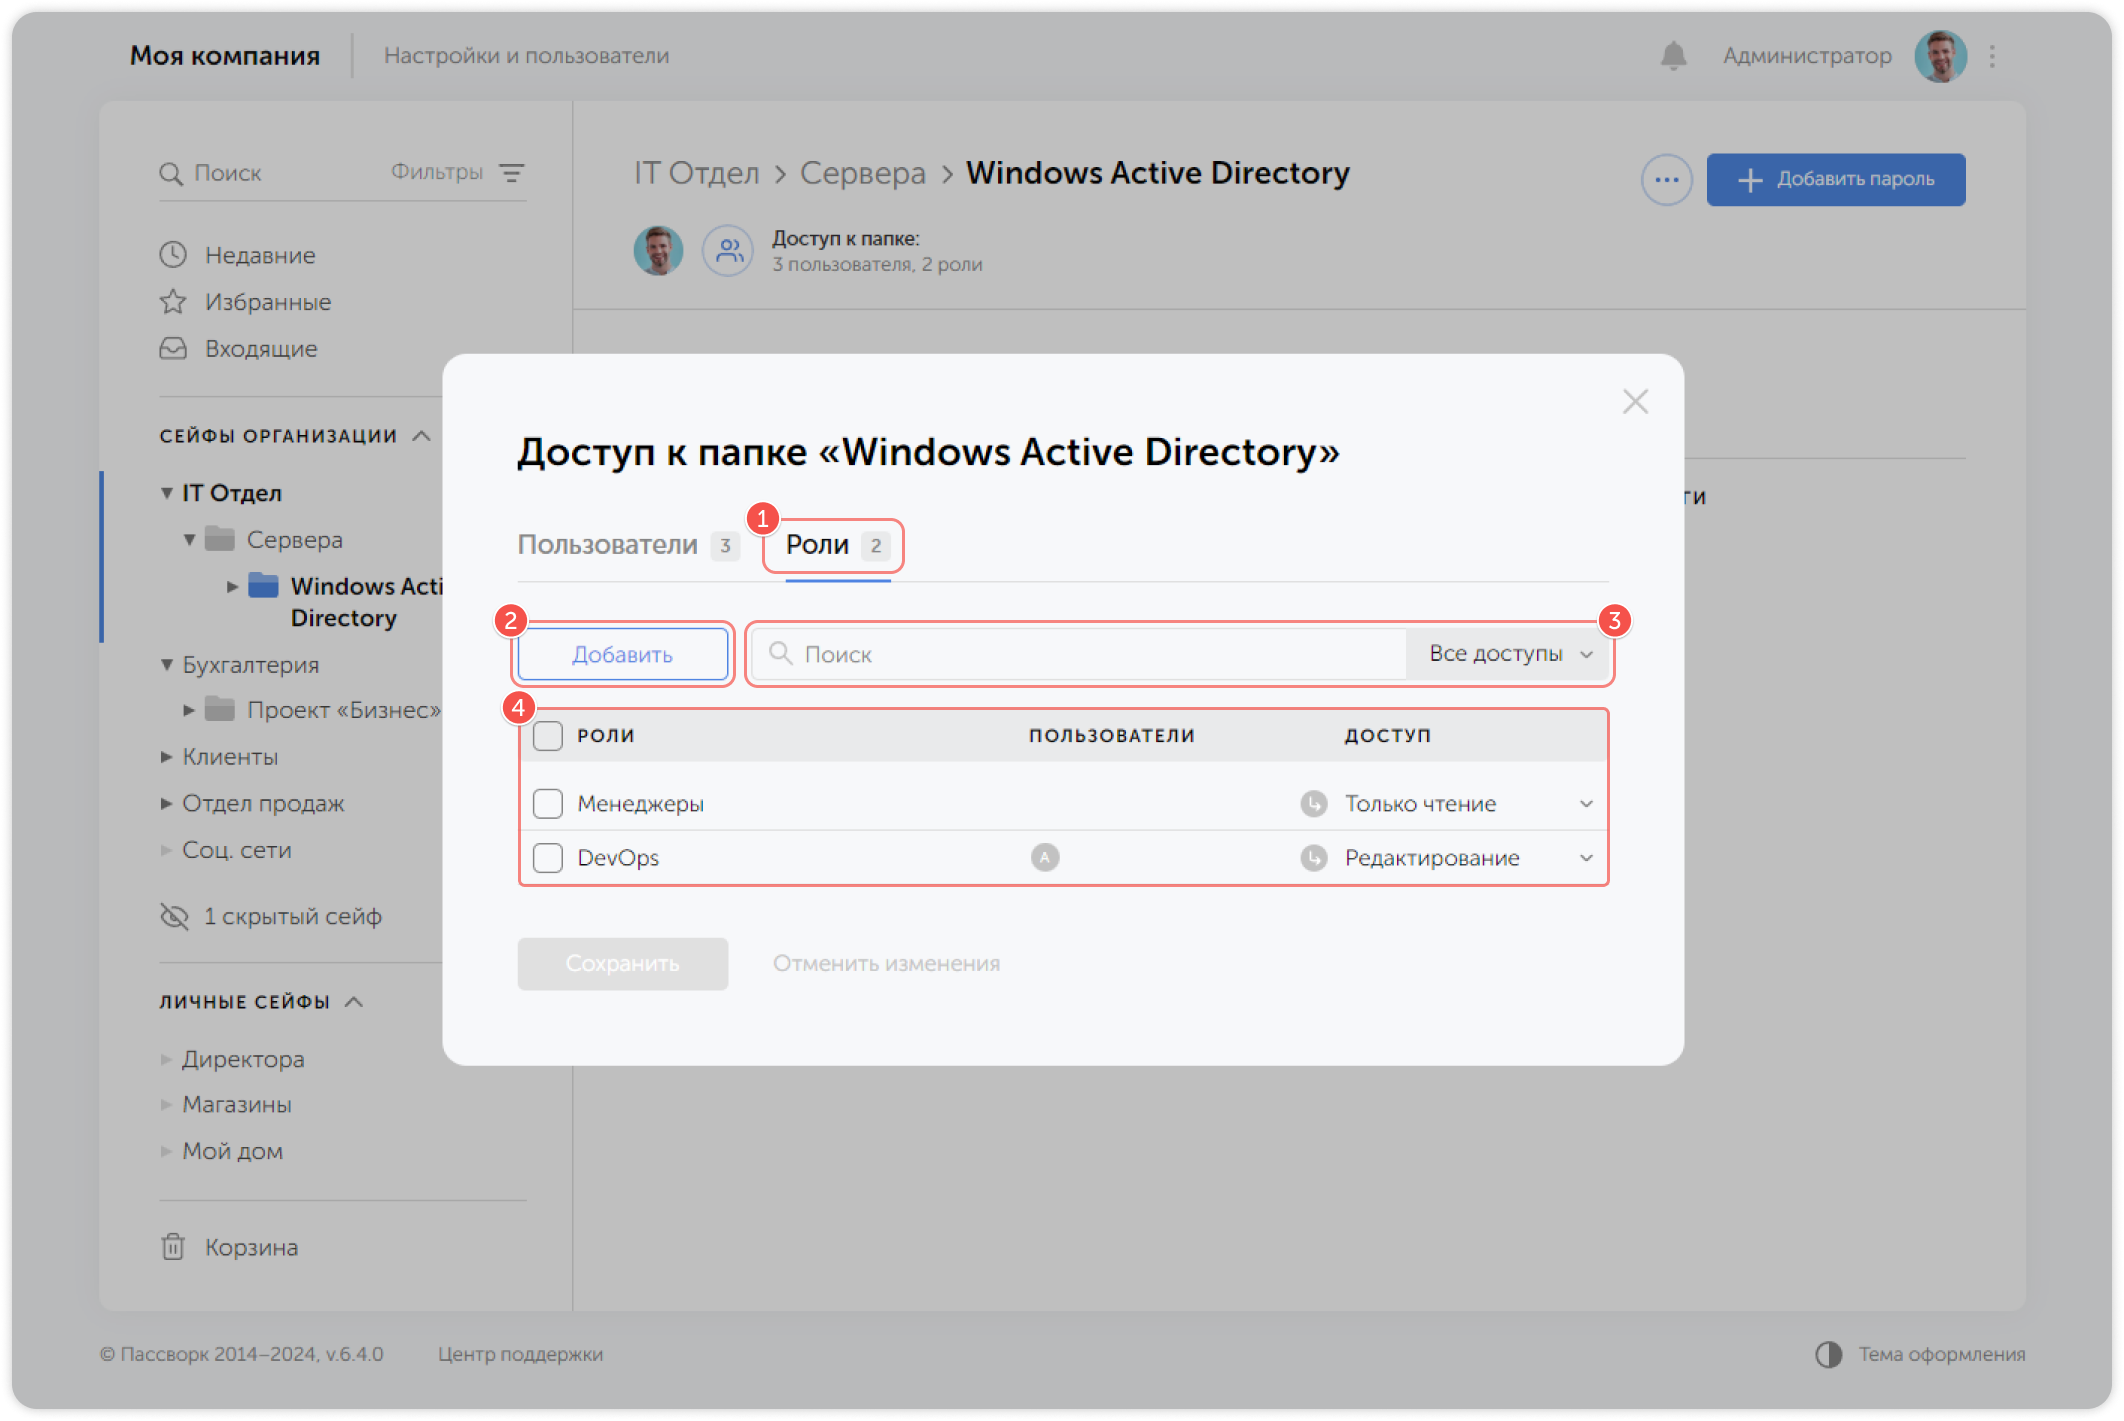The width and height of the screenshot is (2124, 1421).
Task: Click the notifications bell icon
Action: pyautogui.click(x=1673, y=56)
